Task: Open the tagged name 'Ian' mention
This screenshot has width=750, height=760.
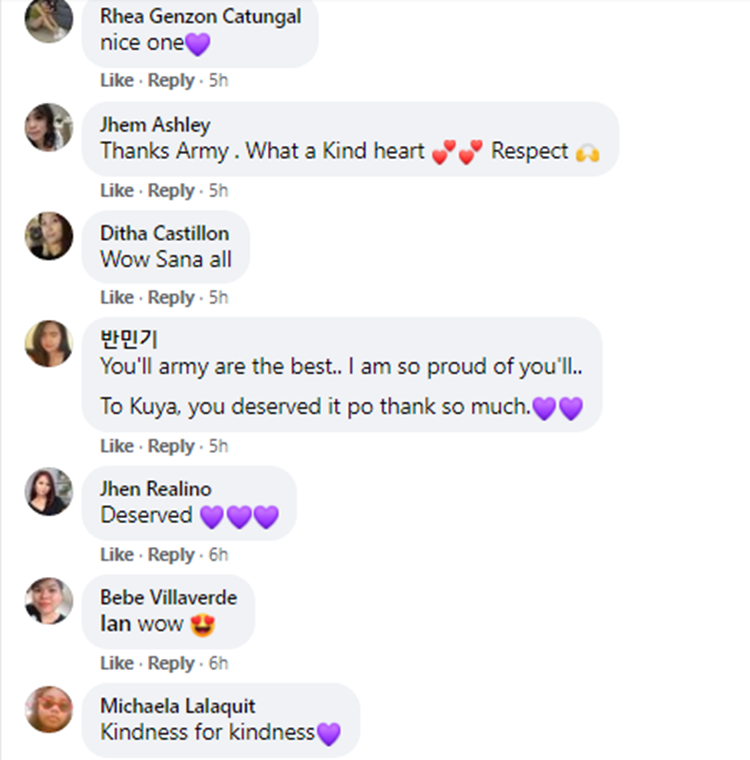Action: tap(116, 624)
